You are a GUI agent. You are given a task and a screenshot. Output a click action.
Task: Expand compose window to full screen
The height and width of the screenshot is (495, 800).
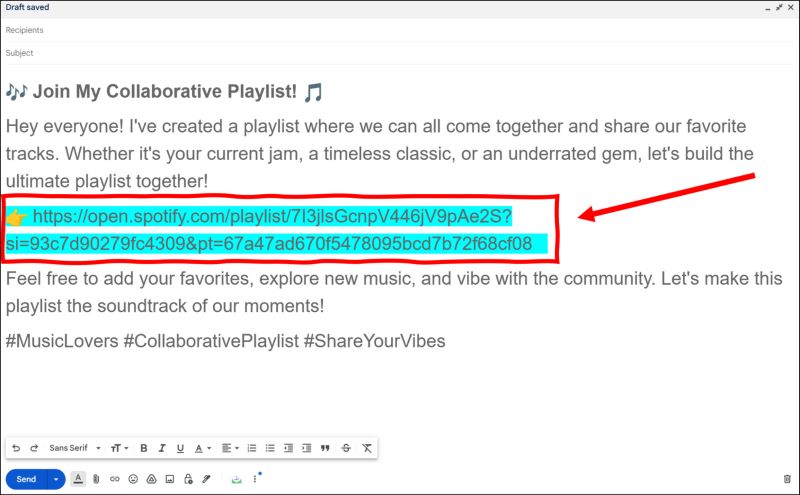[x=779, y=7]
